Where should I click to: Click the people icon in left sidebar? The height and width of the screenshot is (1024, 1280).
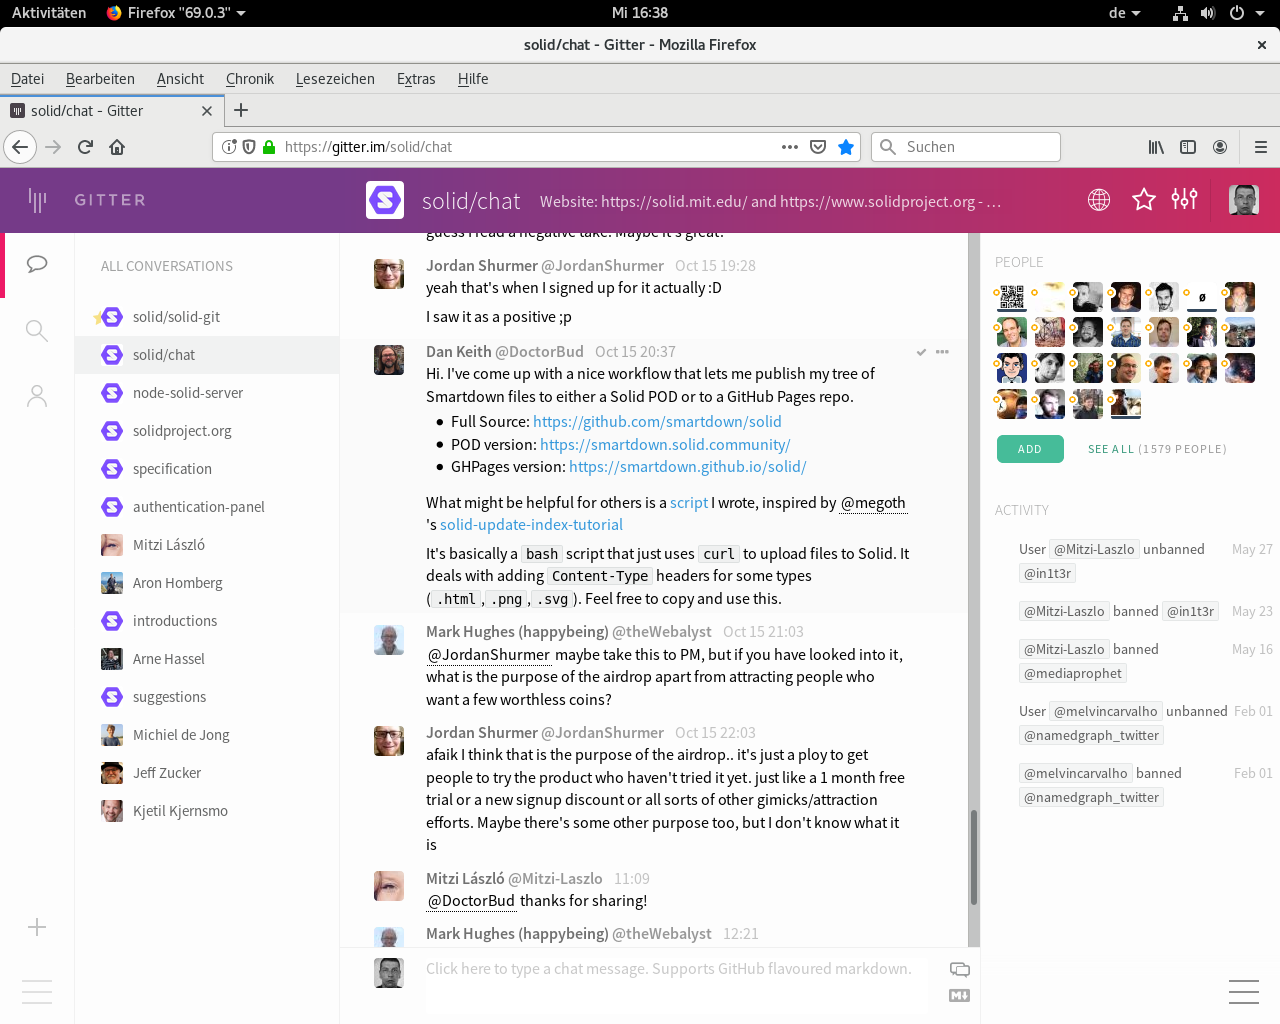point(37,397)
